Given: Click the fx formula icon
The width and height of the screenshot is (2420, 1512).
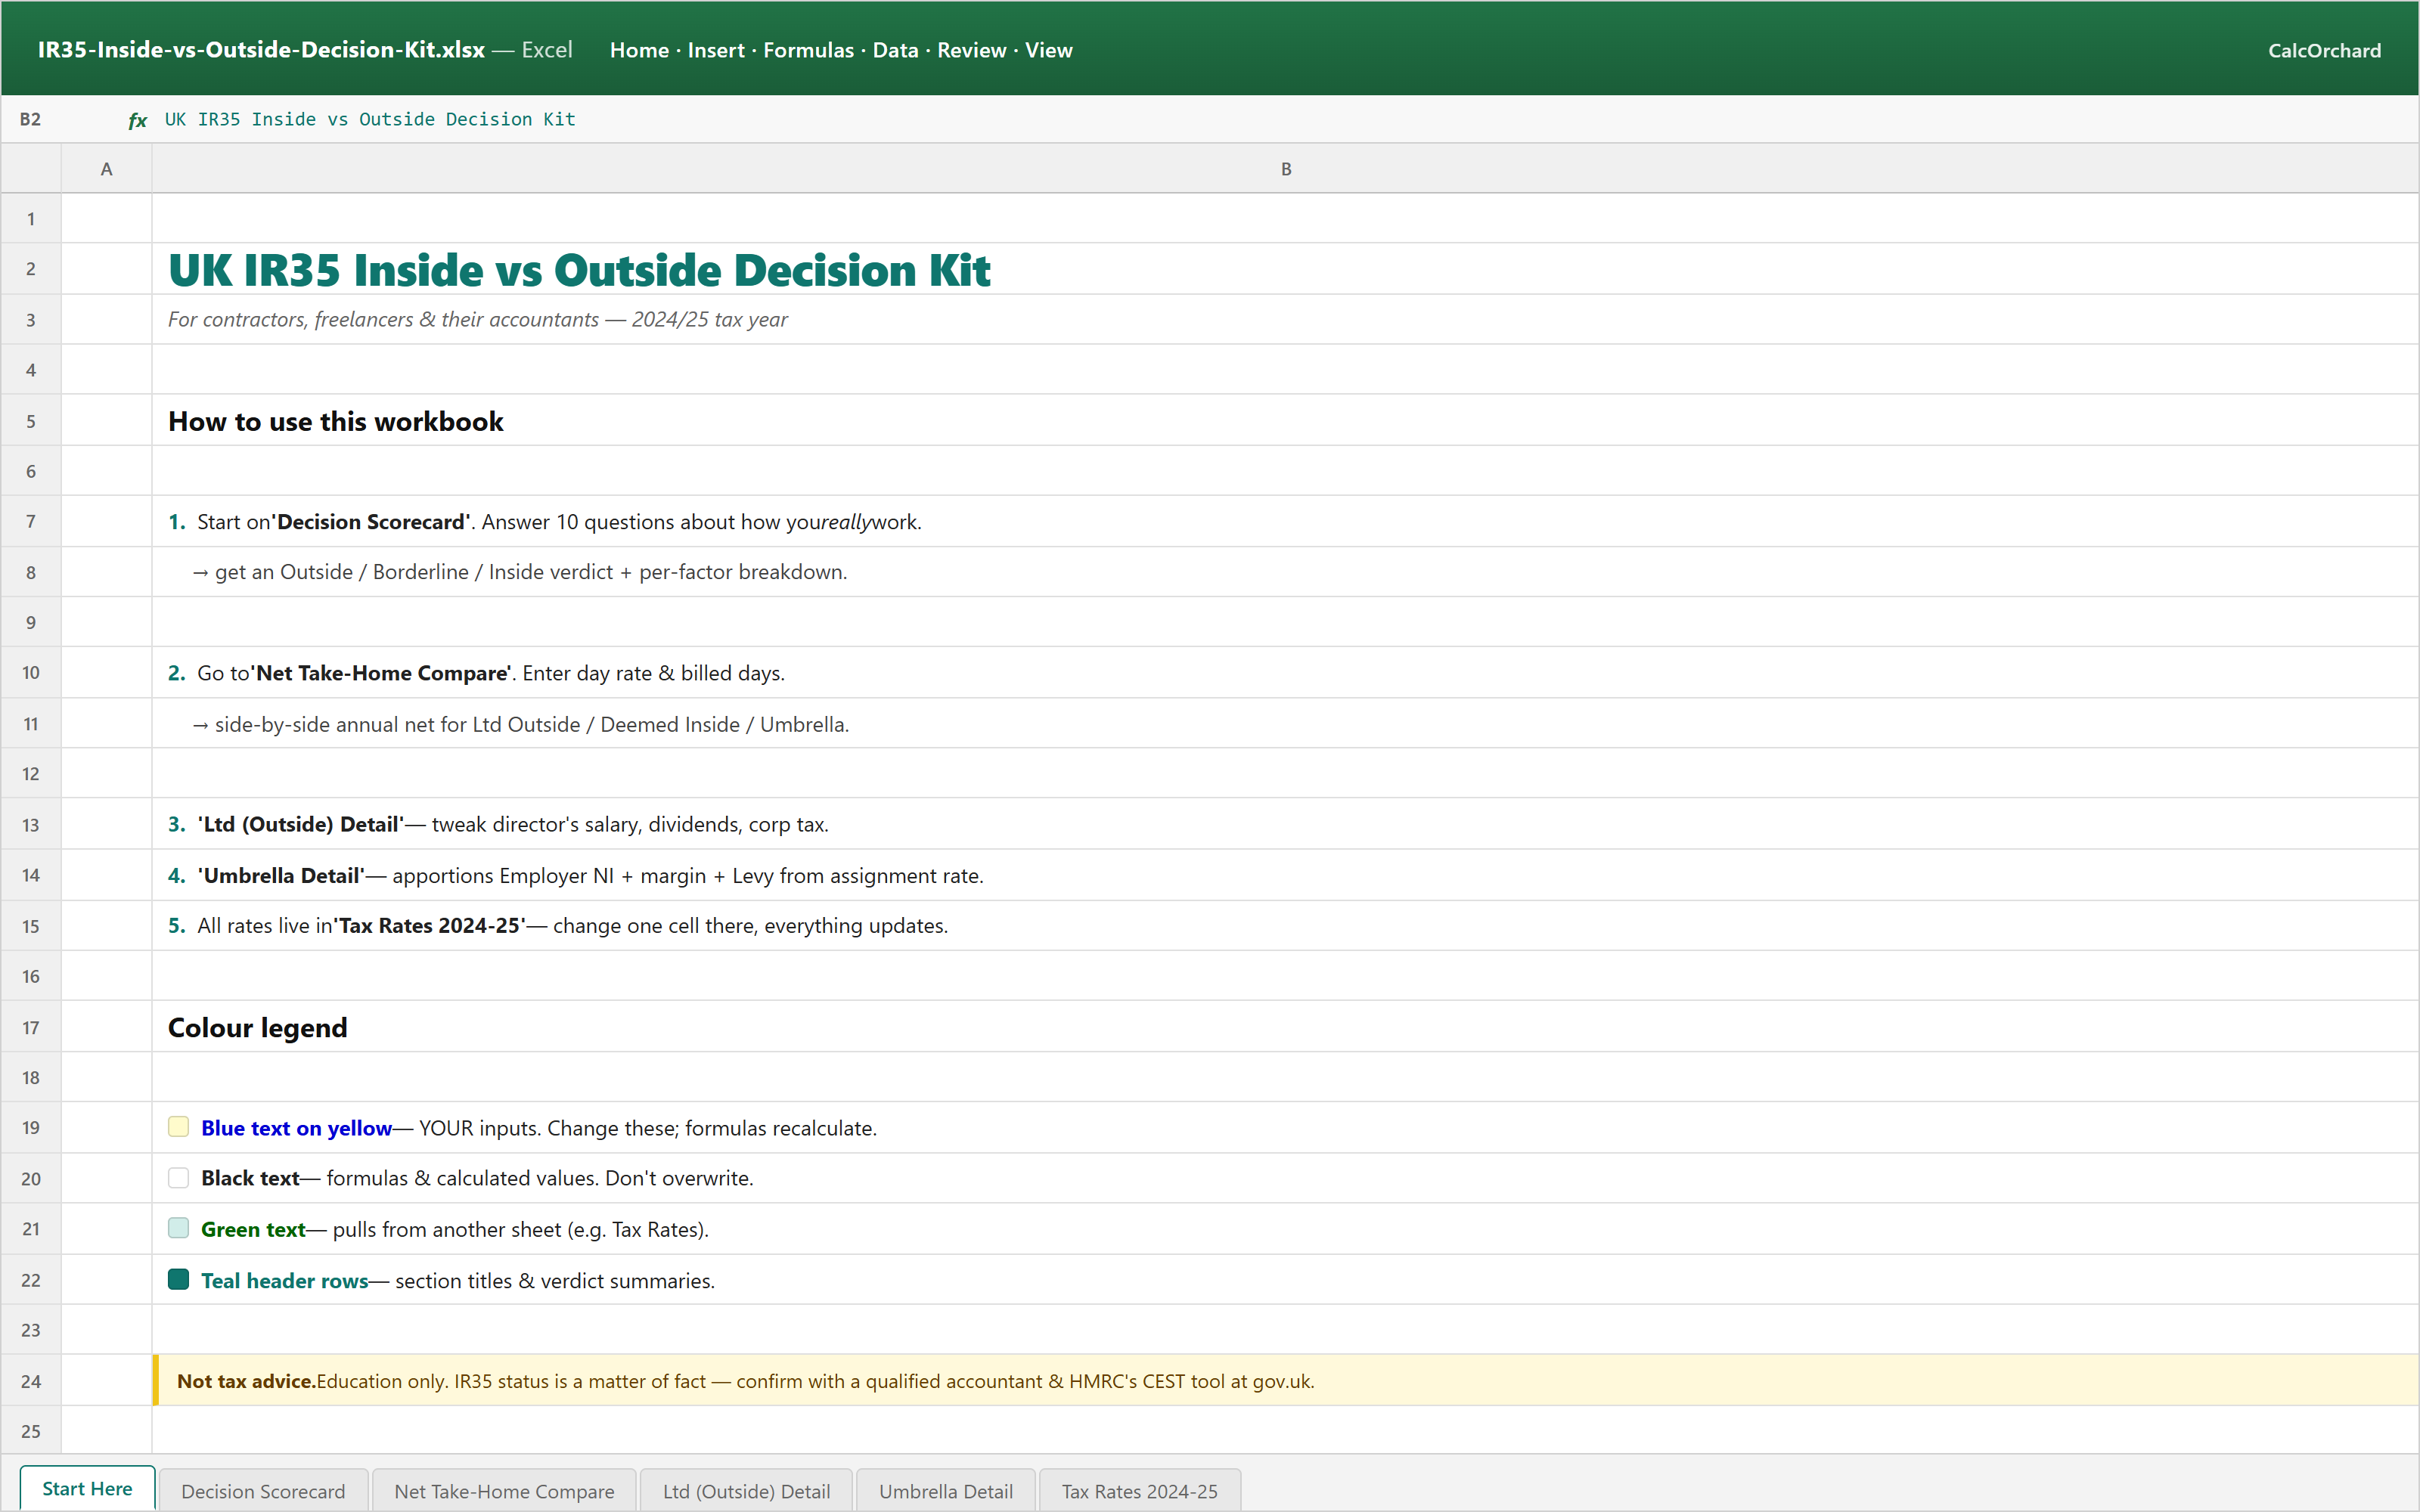Looking at the screenshot, I should [x=137, y=120].
